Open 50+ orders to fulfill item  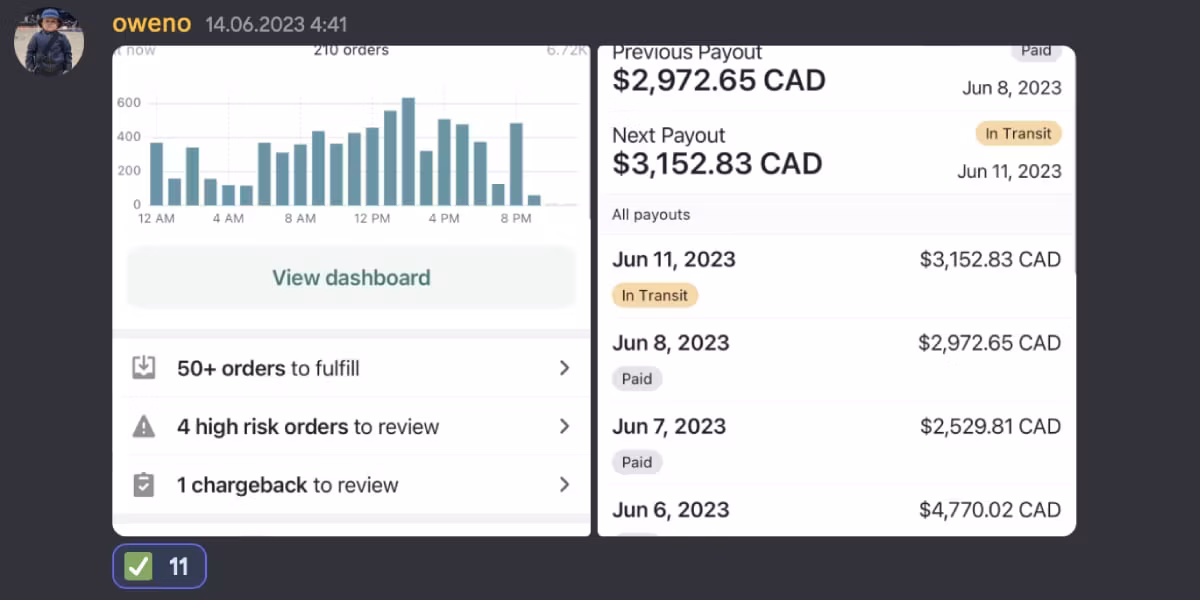pyautogui.click(x=268, y=368)
